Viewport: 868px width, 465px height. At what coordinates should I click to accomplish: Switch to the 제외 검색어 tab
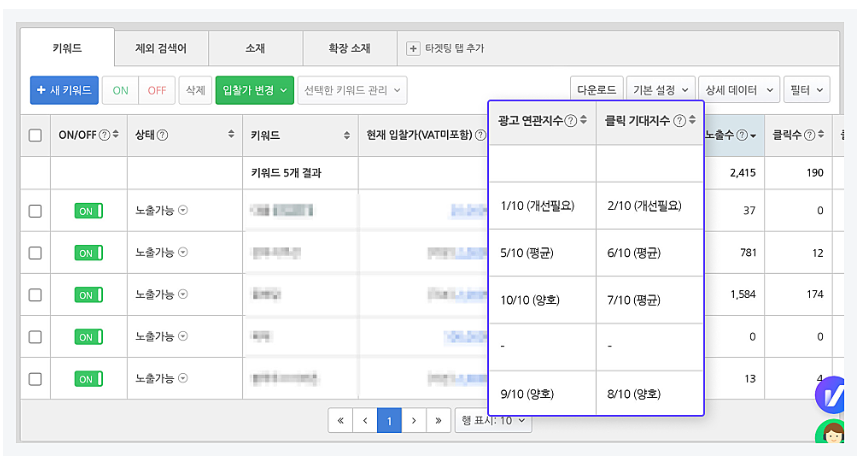pos(159,48)
